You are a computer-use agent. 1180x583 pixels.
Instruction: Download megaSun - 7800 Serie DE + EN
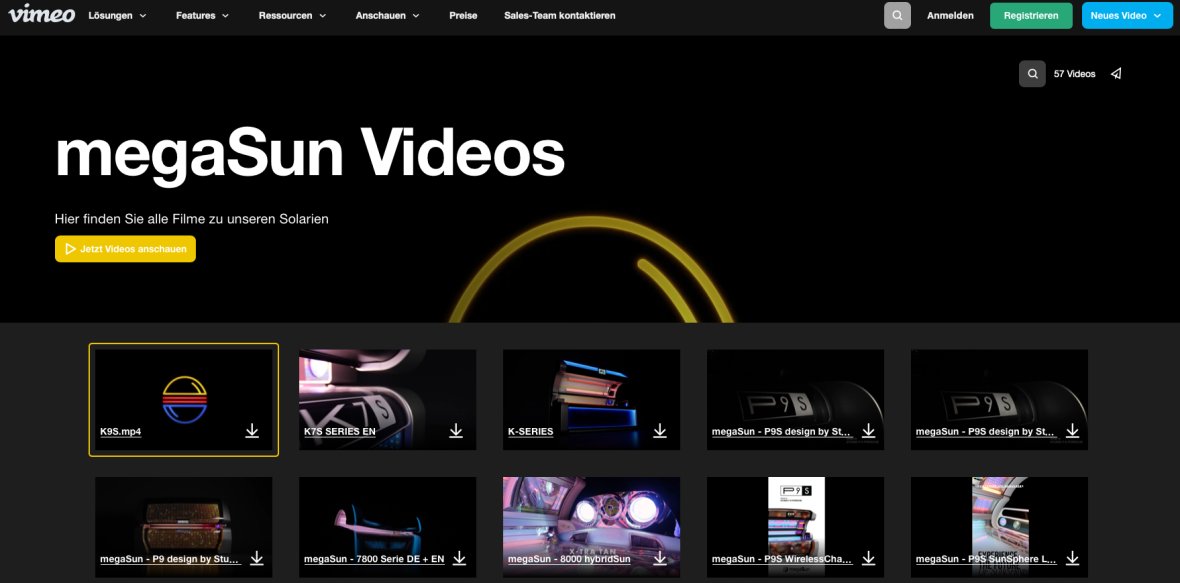click(459, 558)
